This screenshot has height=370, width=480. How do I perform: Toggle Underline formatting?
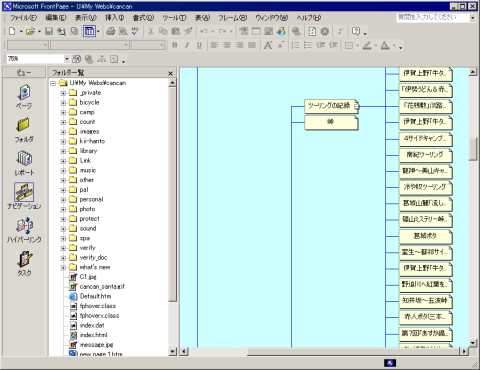point(199,45)
